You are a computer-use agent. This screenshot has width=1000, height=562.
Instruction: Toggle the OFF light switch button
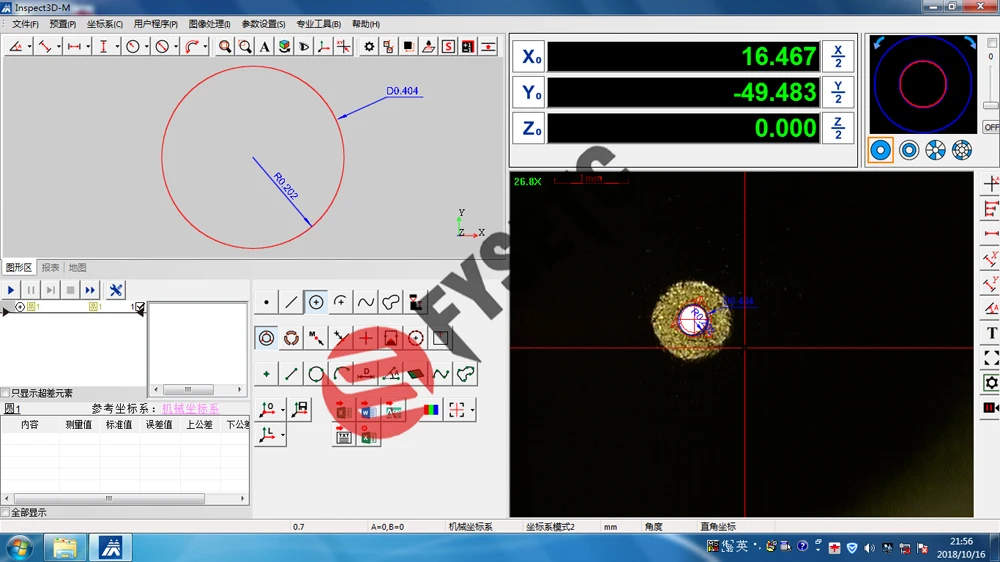pyautogui.click(x=991, y=127)
